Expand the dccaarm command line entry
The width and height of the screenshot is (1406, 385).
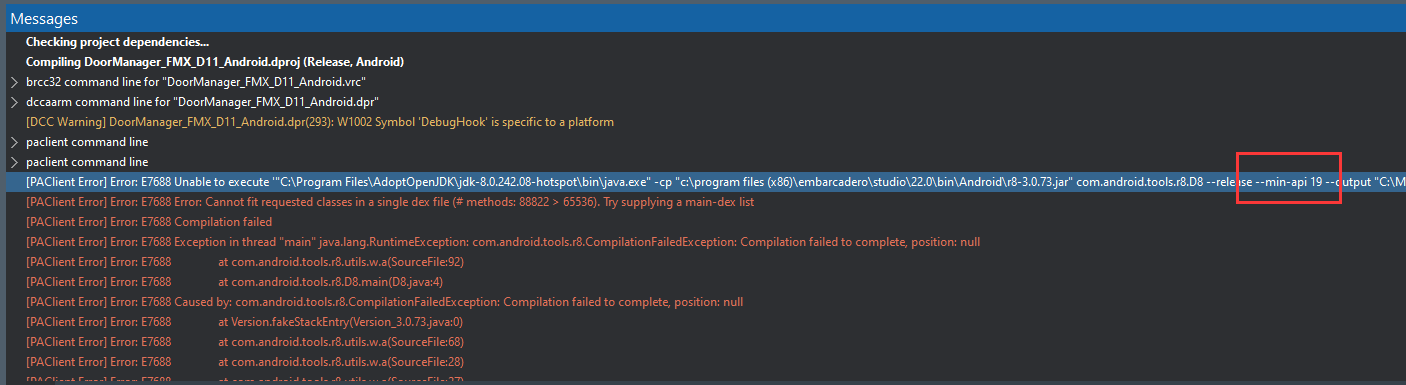pos(13,102)
